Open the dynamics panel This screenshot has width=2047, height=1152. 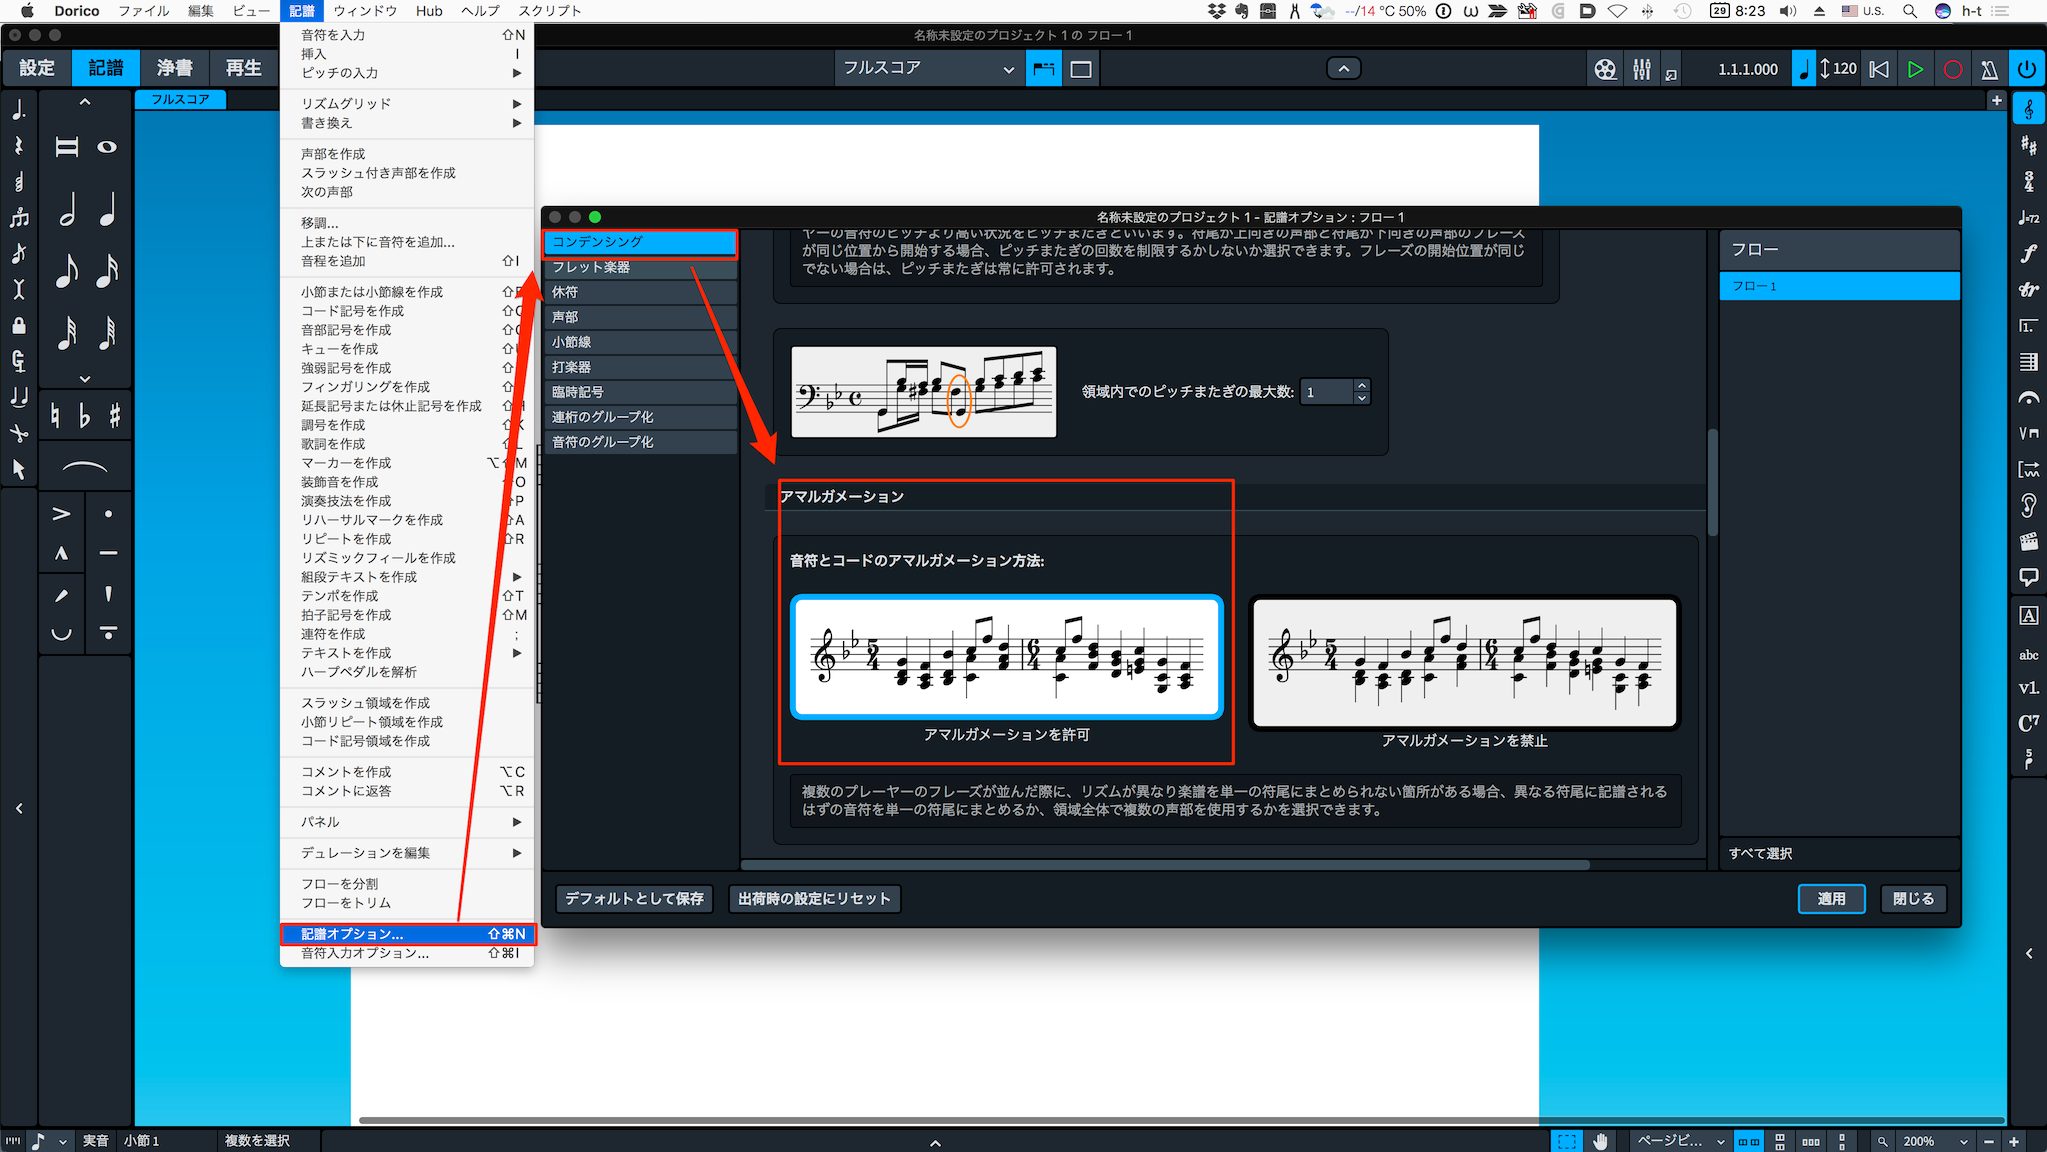[2028, 254]
